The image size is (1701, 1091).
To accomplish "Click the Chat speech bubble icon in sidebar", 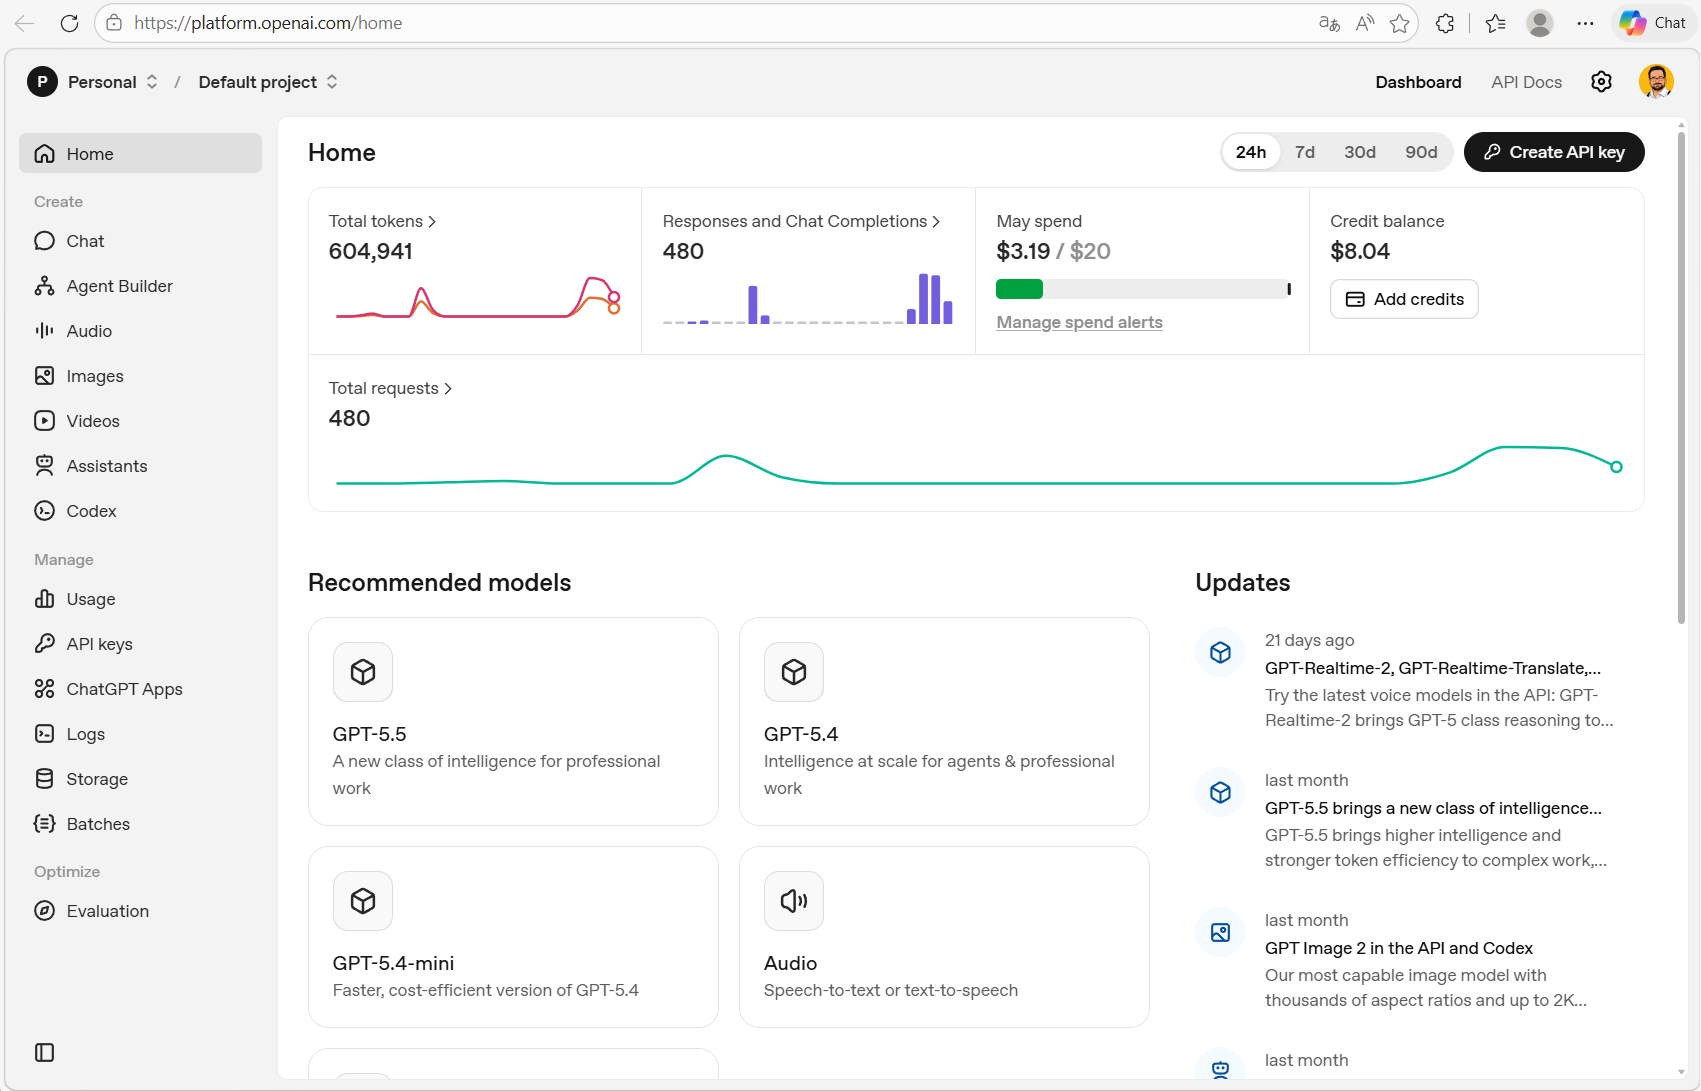I will pyautogui.click(x=44, y=241).
